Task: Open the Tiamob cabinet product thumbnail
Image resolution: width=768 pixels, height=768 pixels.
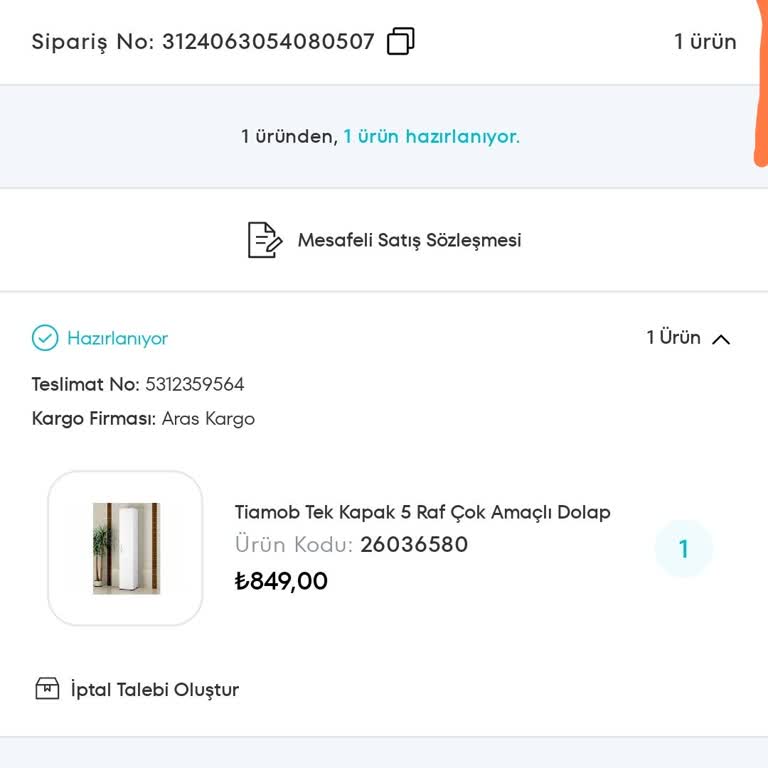Action: [x=126, y=548]
